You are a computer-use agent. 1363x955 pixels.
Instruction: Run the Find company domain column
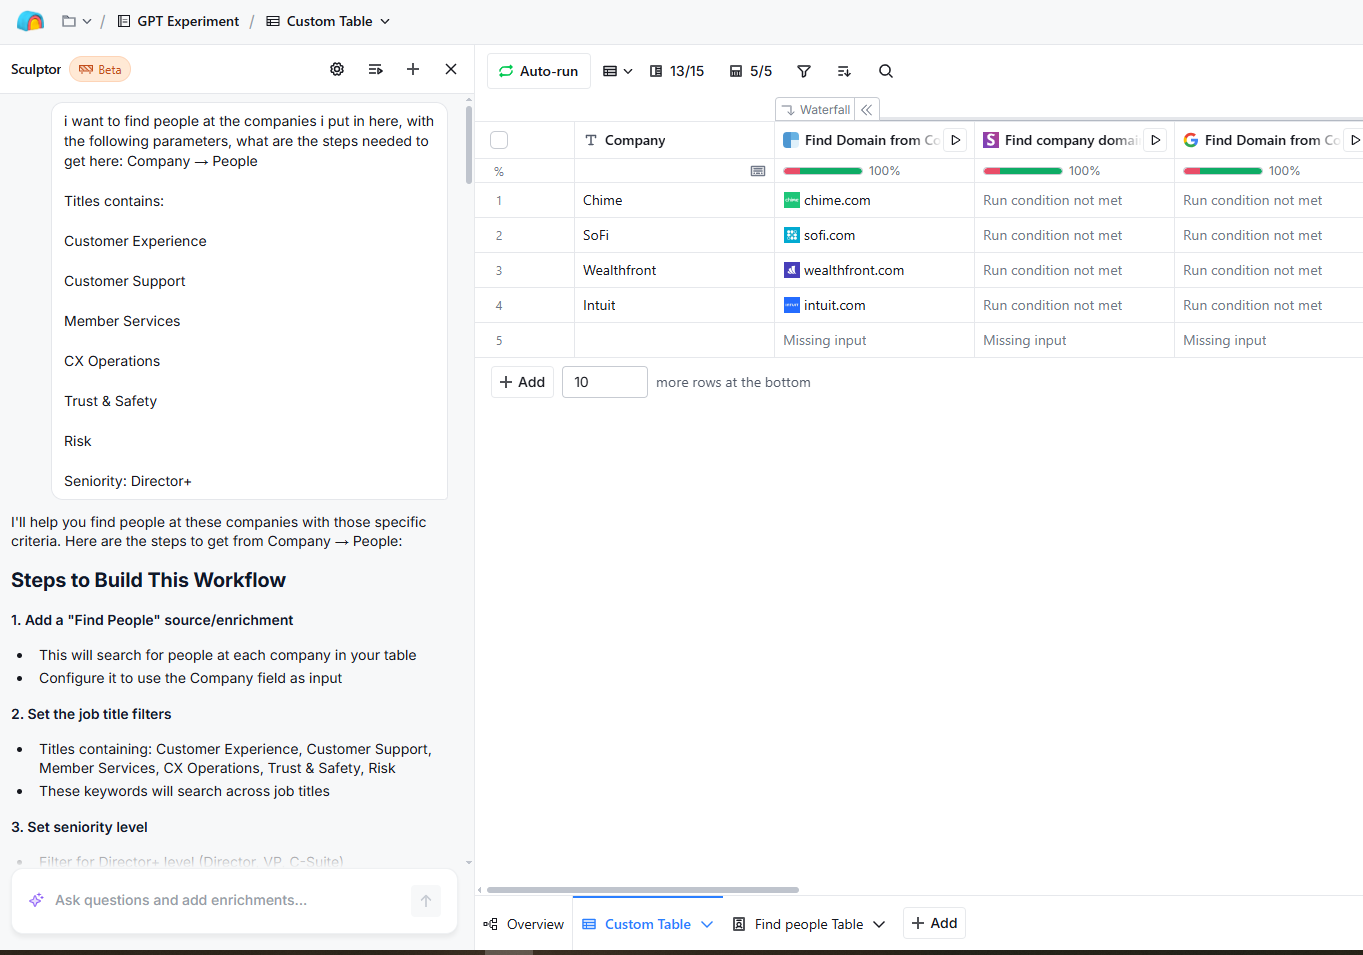[x=1155, y=140]
